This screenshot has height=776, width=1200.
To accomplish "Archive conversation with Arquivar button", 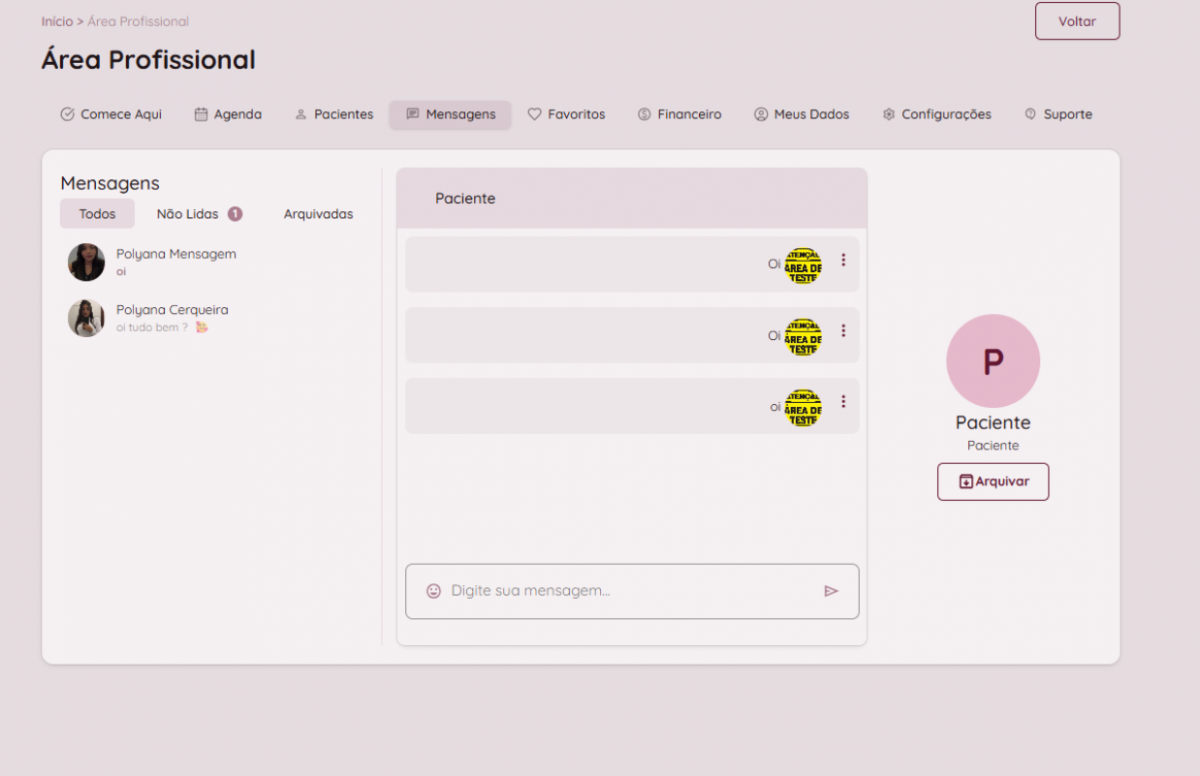I will pos(992,482).
